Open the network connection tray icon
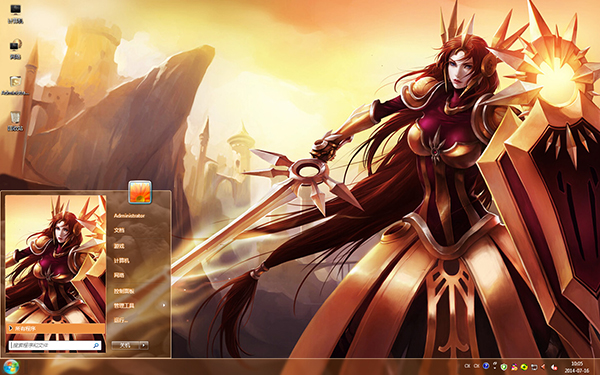Image resolution: width=600 pixels, height=375 pixels. pyautogui.click(x=534, y=367)
